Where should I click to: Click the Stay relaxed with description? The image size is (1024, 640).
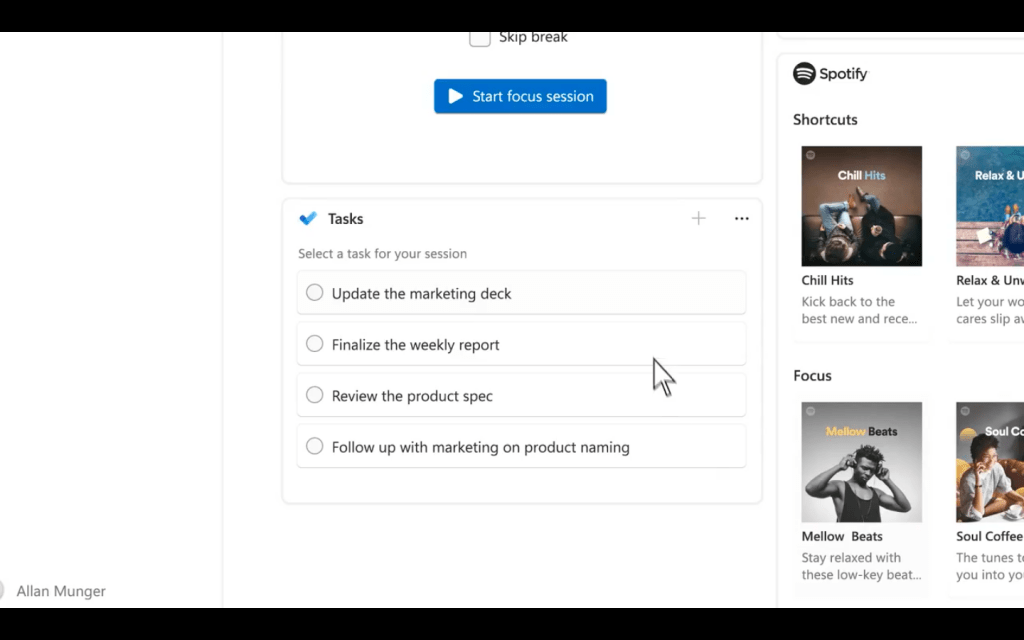click(861, 566)
